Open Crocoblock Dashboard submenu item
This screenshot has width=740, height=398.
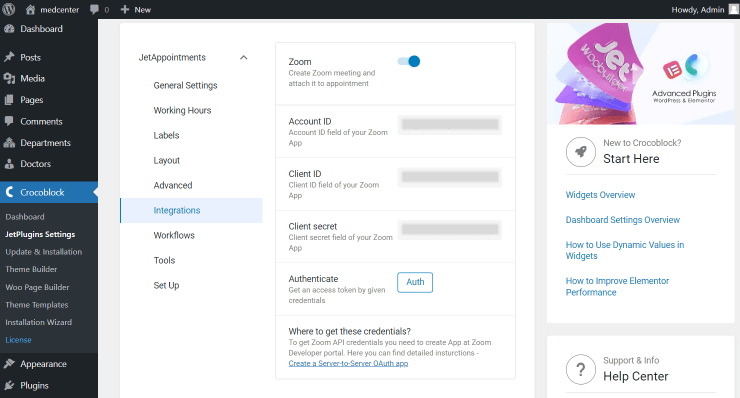pyautogui.click(x=25, y=217)
